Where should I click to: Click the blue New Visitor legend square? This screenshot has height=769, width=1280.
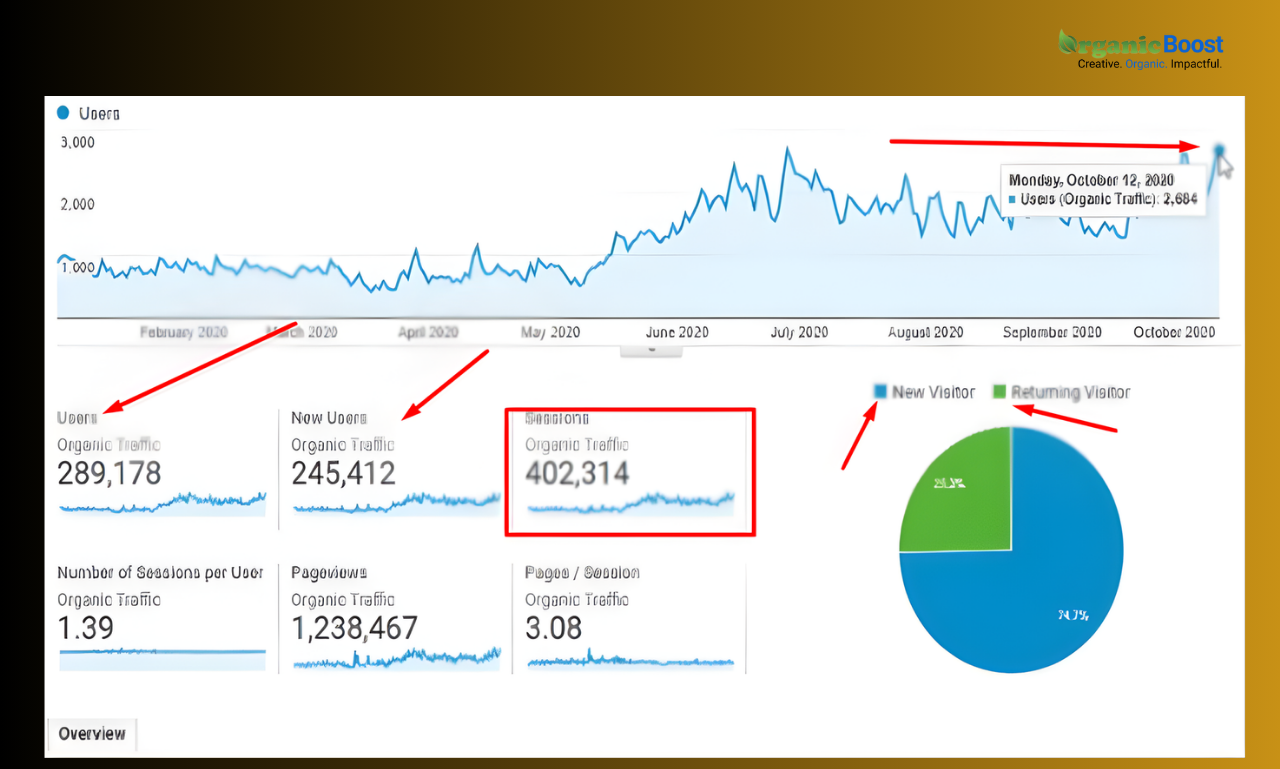click(x=880, y=392)
